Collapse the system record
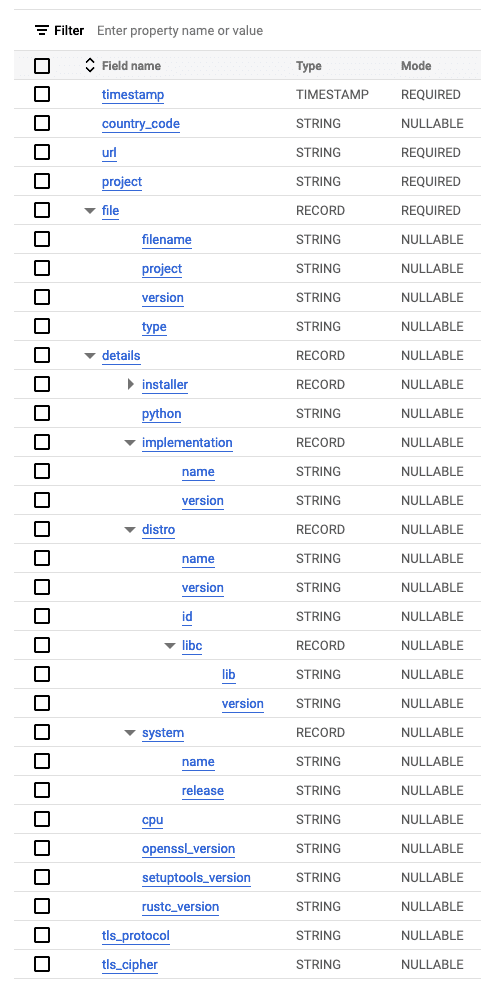The image size is (481, 1006). pos(130,733)
